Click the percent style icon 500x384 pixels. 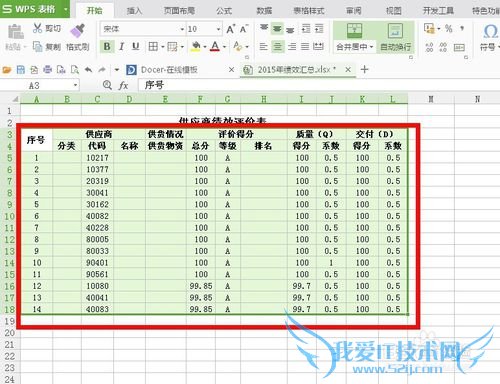click(449, 29)
